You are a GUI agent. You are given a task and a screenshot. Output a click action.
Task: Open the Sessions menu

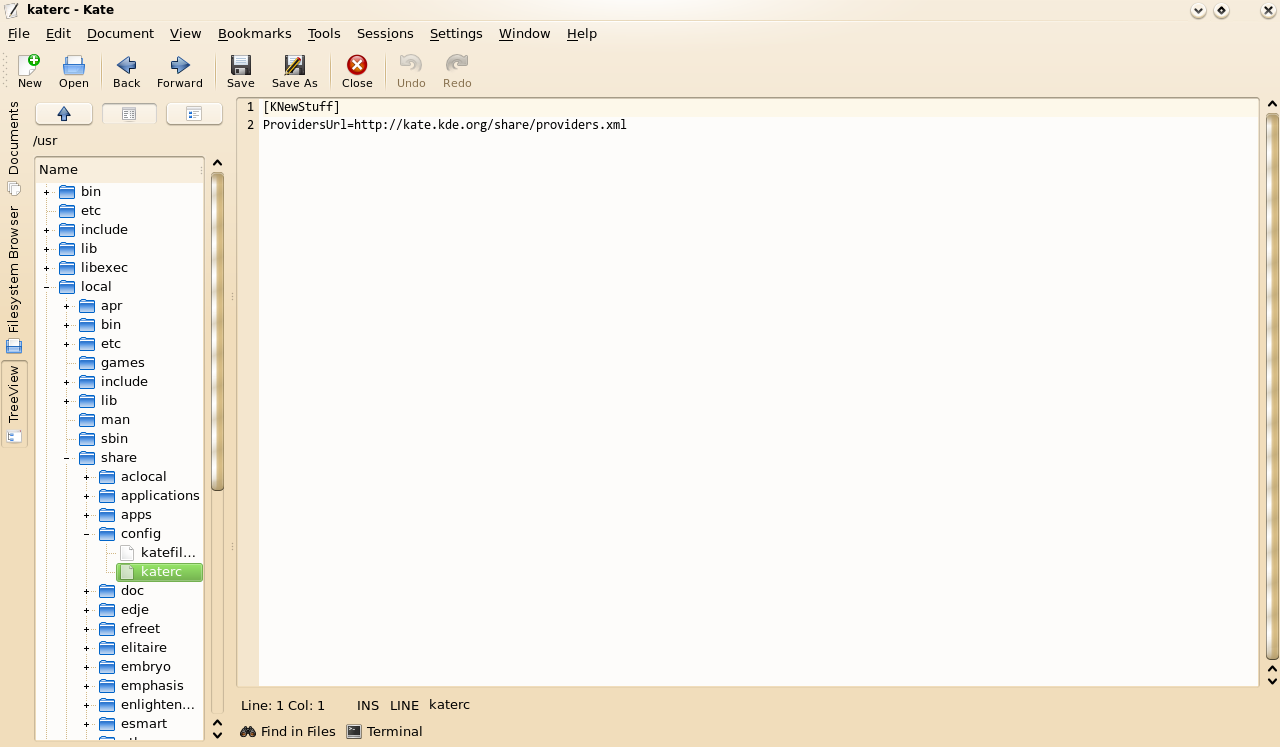[385, 33]
